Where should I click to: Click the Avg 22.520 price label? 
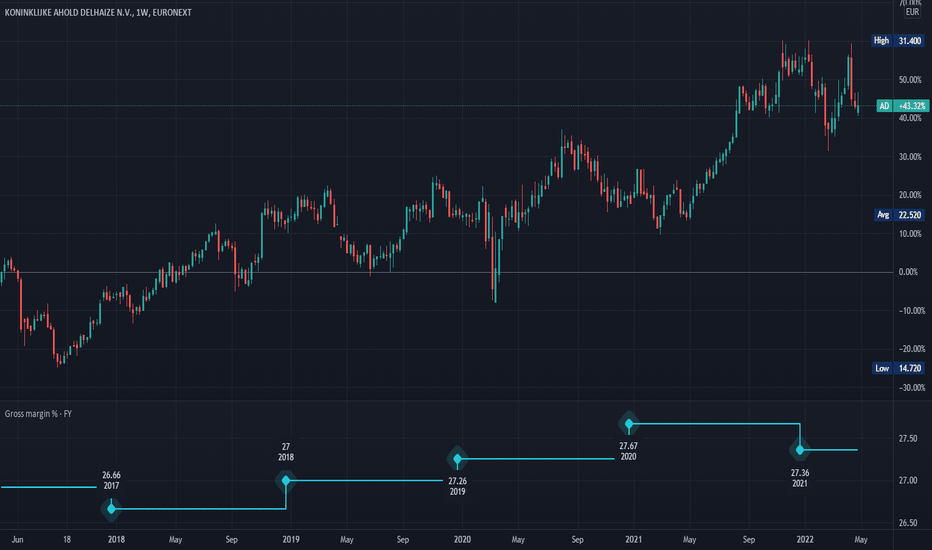900,215
